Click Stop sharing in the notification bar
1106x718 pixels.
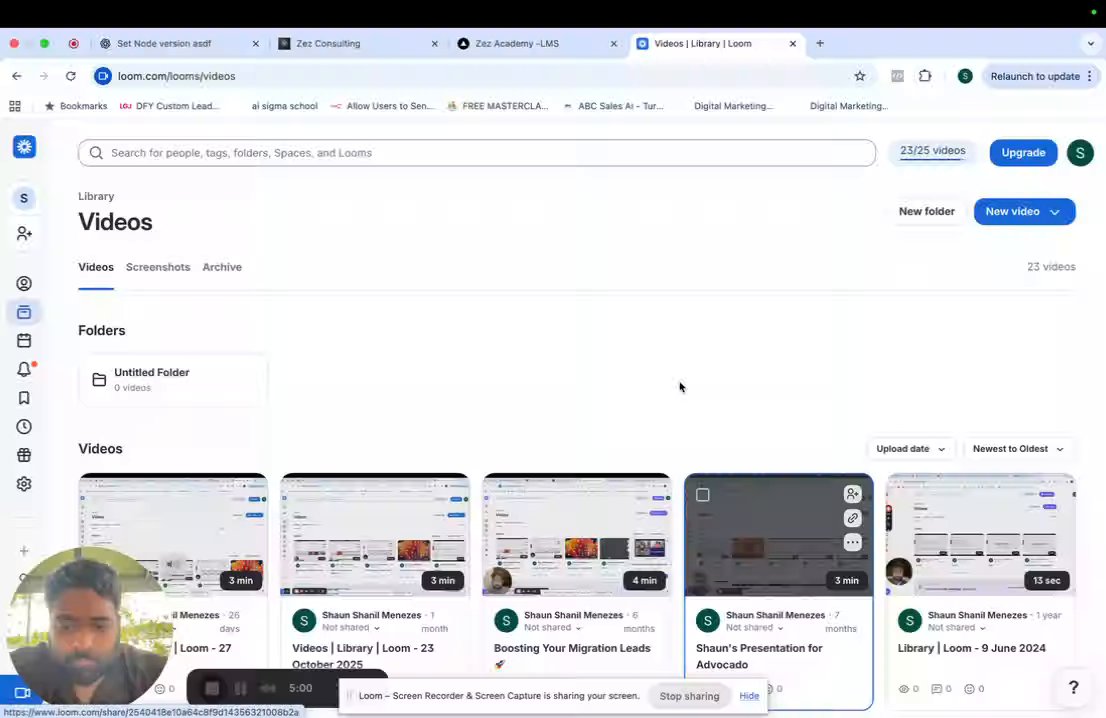click(x=689, y=696)
